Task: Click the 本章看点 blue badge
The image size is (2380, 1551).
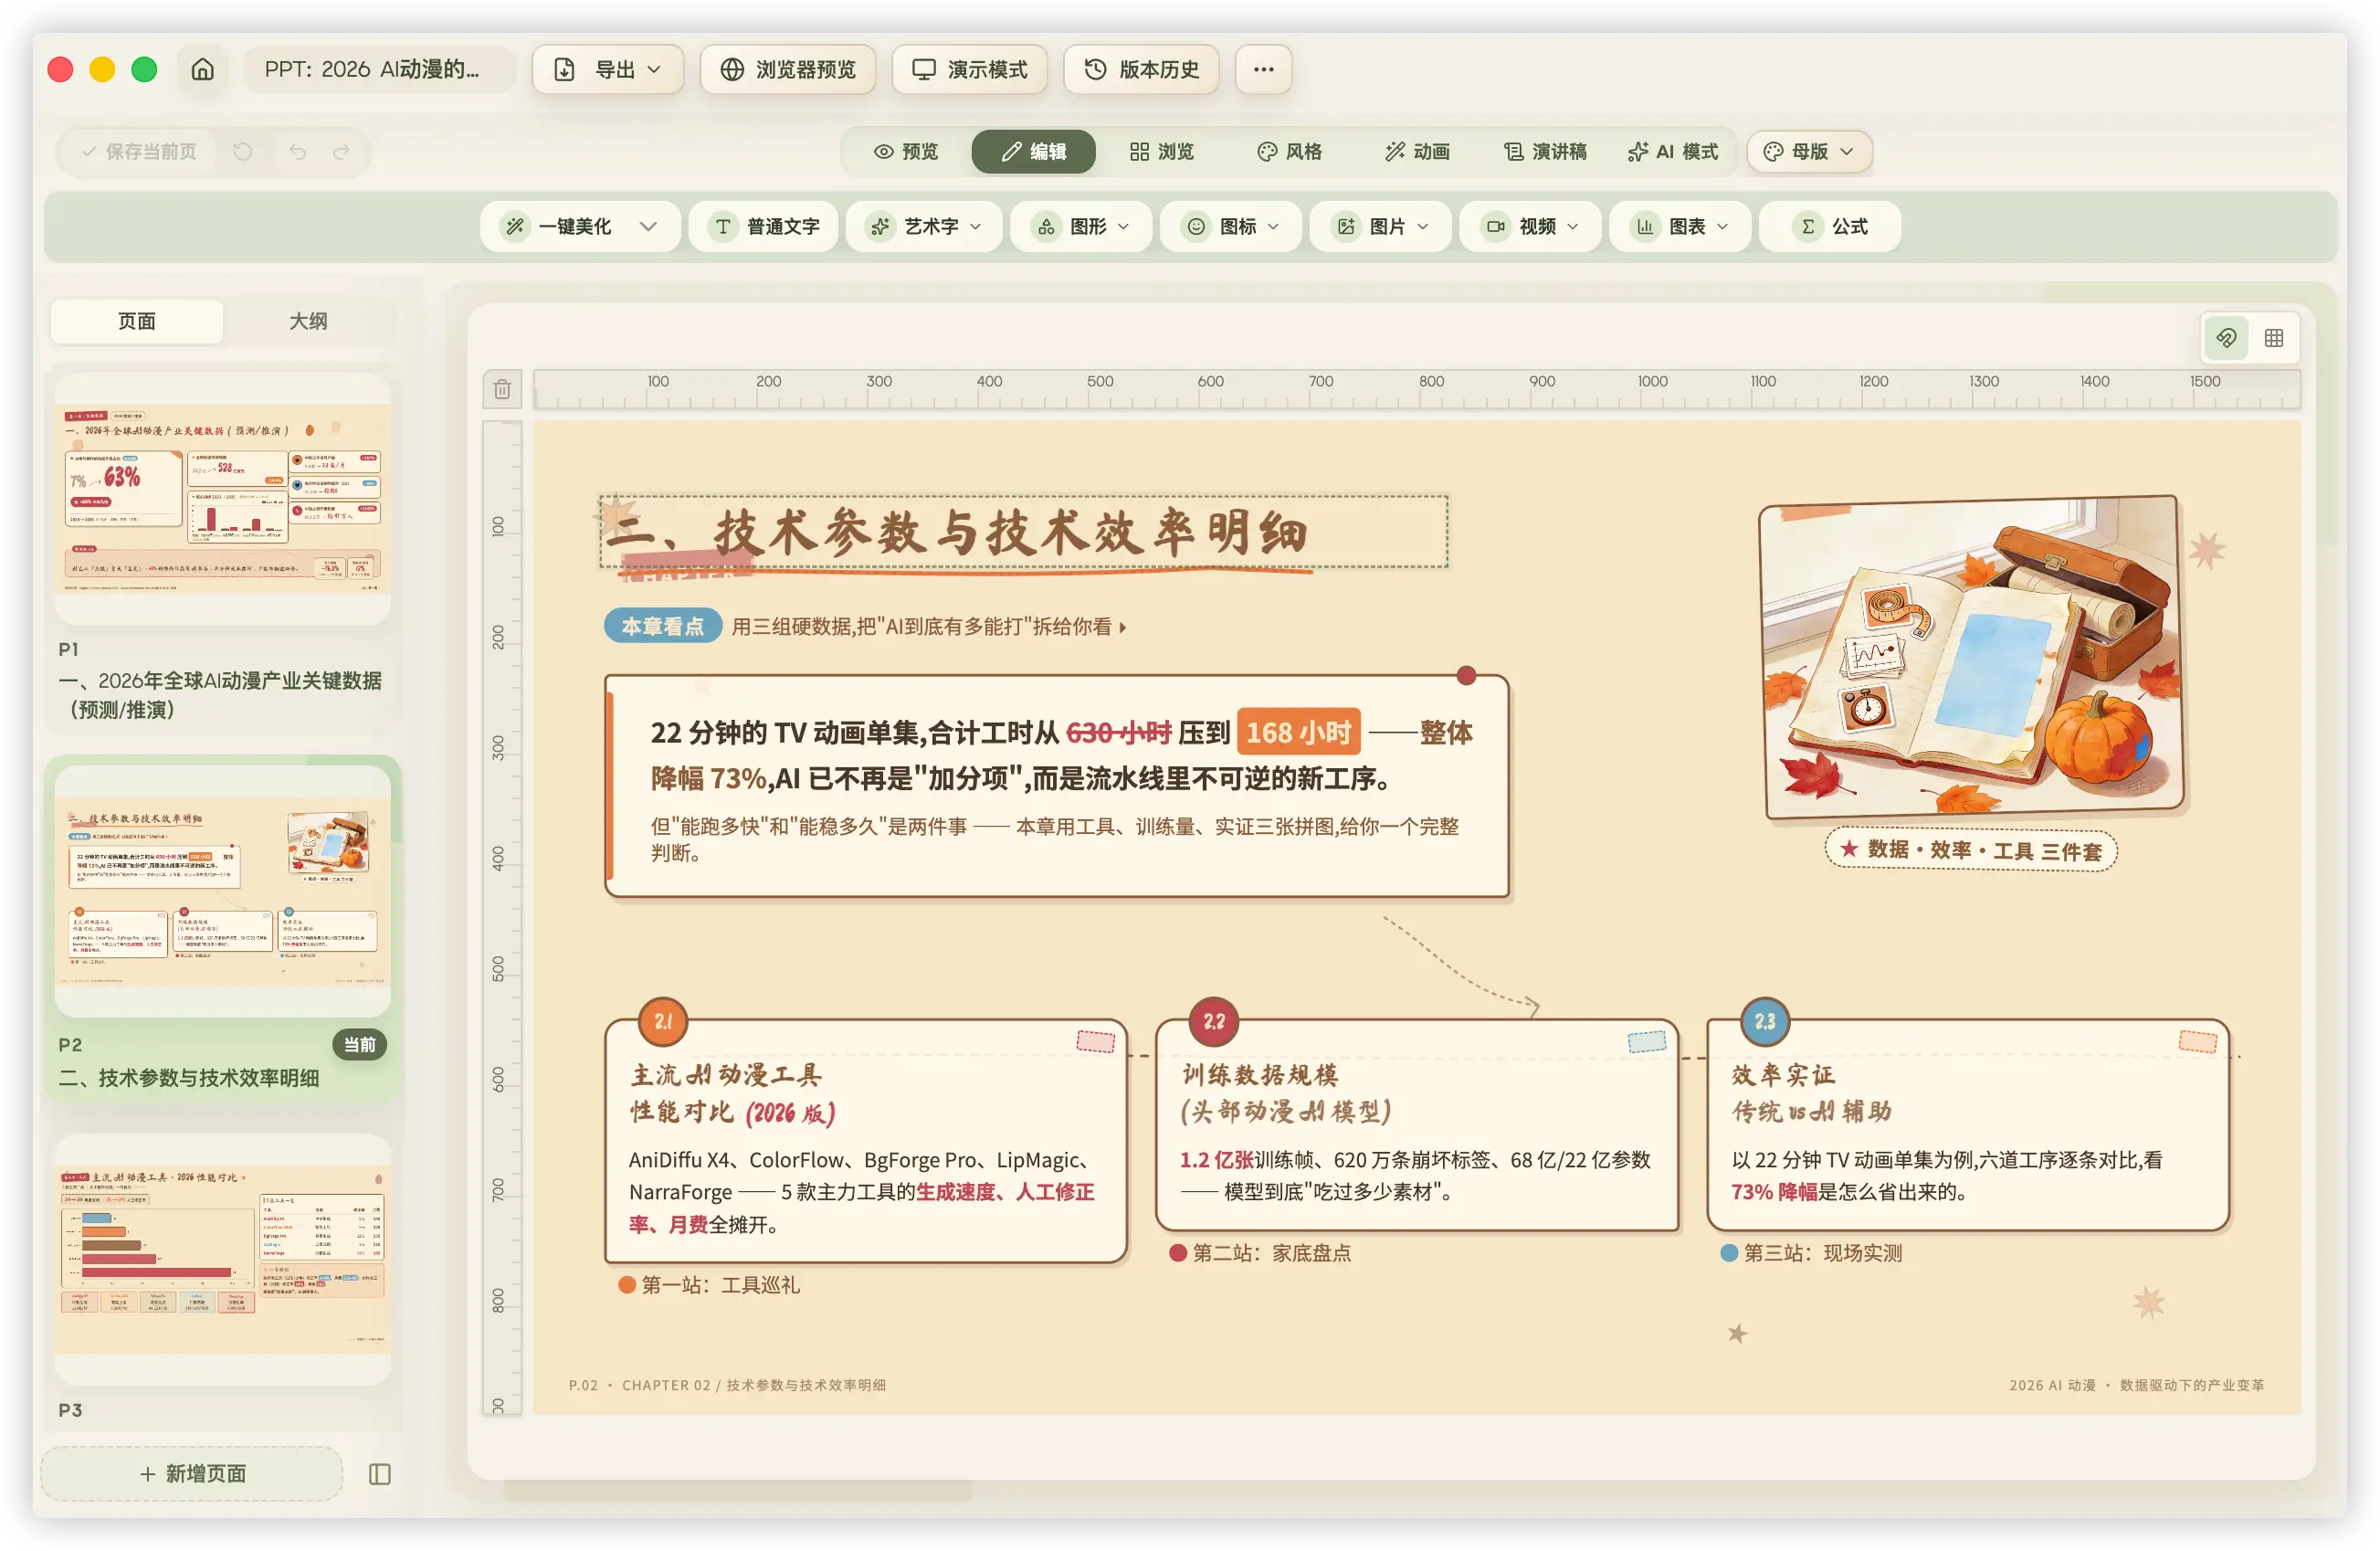Action: [662, 626]
